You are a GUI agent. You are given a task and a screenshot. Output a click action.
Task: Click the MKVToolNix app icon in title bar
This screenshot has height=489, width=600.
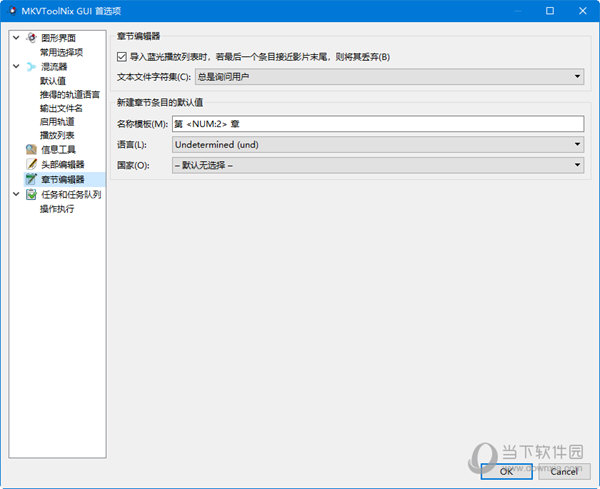coord(13,11)
